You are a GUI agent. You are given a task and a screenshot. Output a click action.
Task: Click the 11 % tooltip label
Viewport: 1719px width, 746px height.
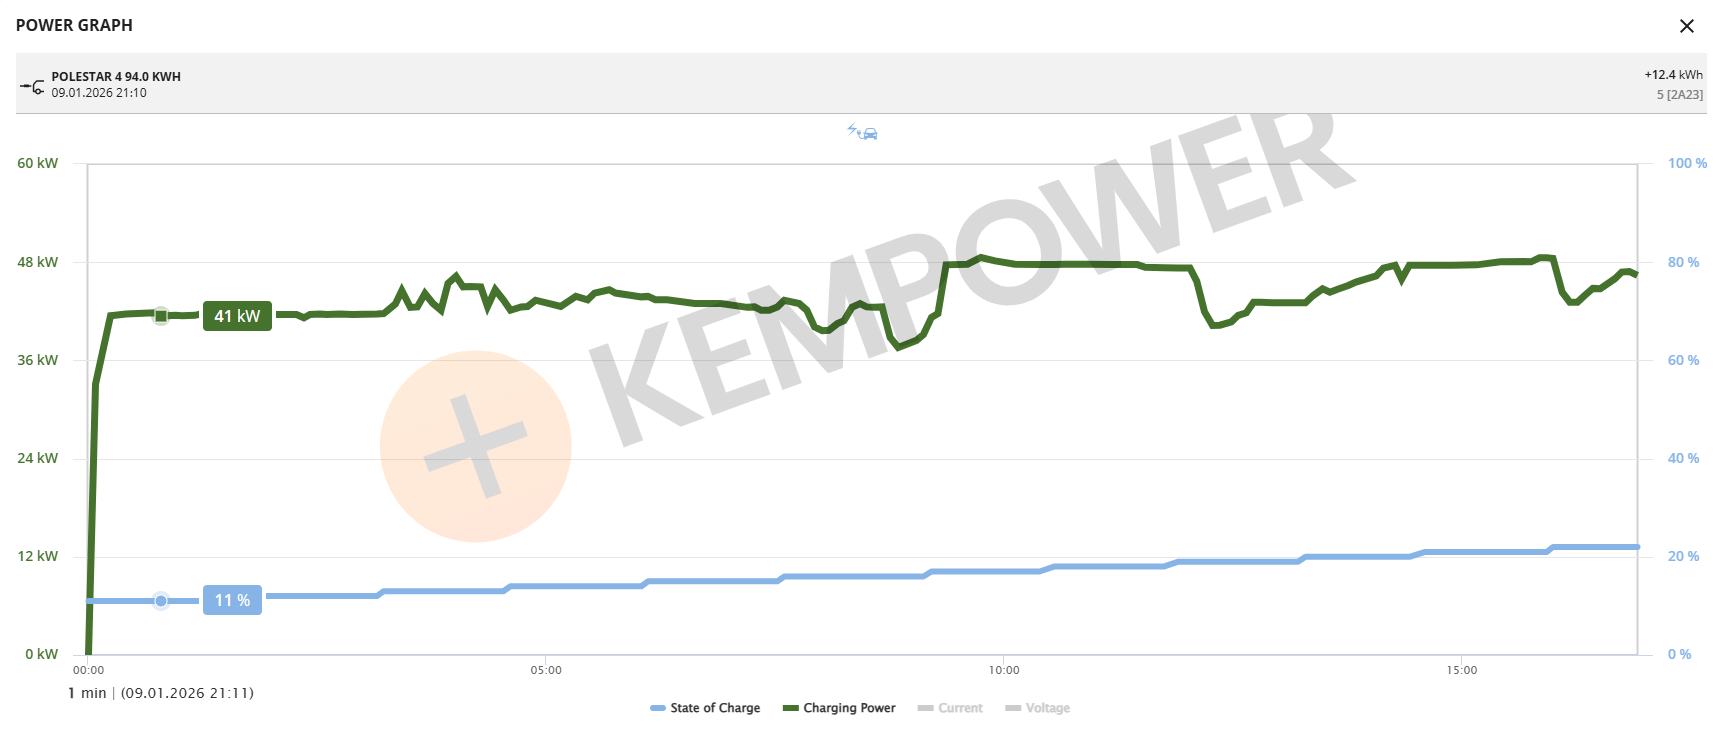(232, 600)
